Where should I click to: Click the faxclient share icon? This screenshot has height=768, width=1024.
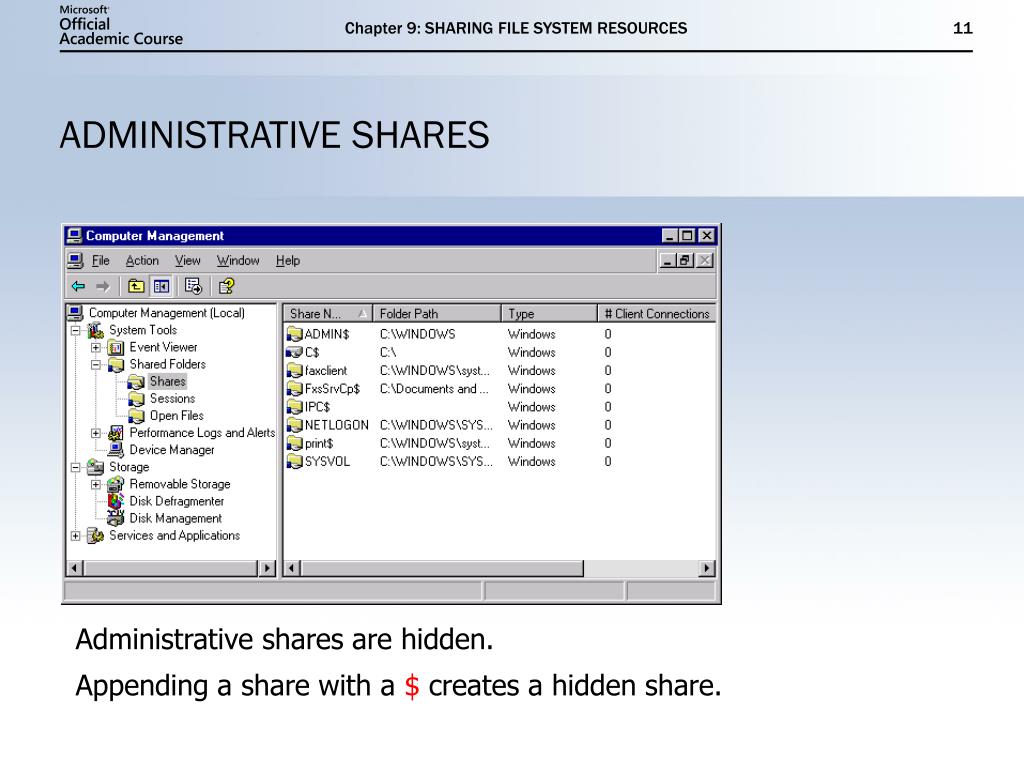295,371
